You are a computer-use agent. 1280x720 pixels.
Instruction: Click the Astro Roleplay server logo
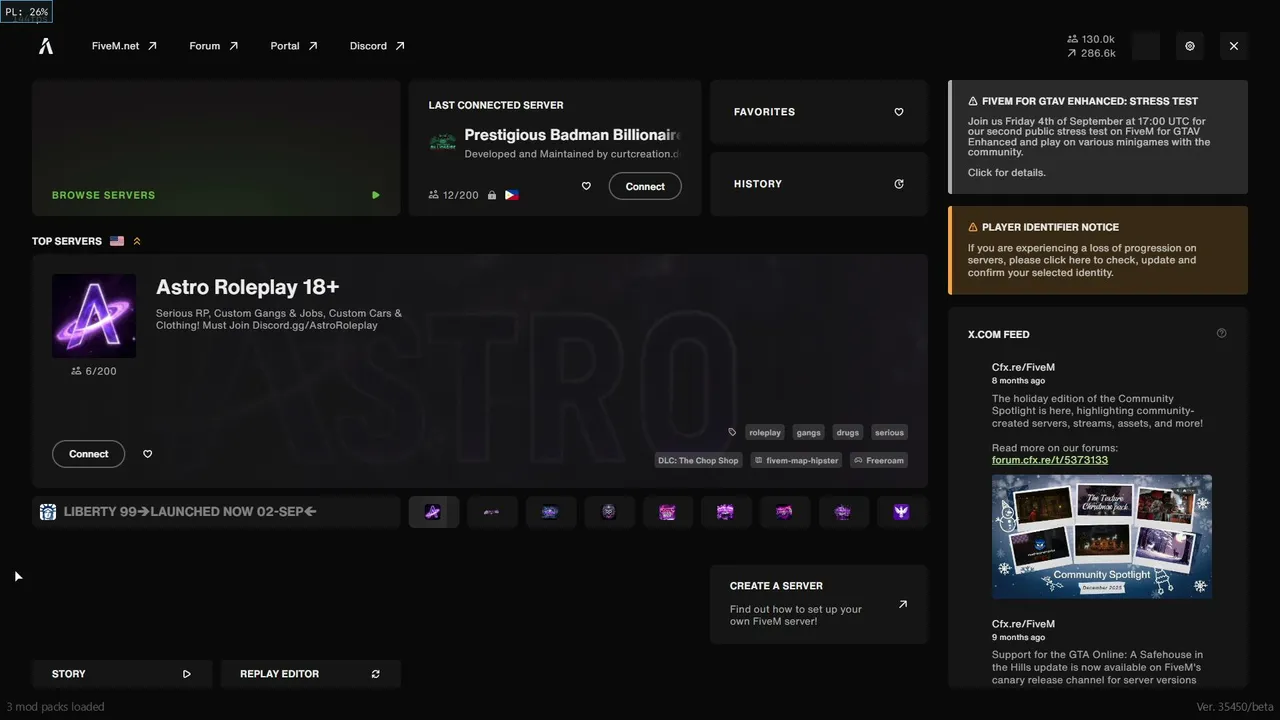(94, 316)
